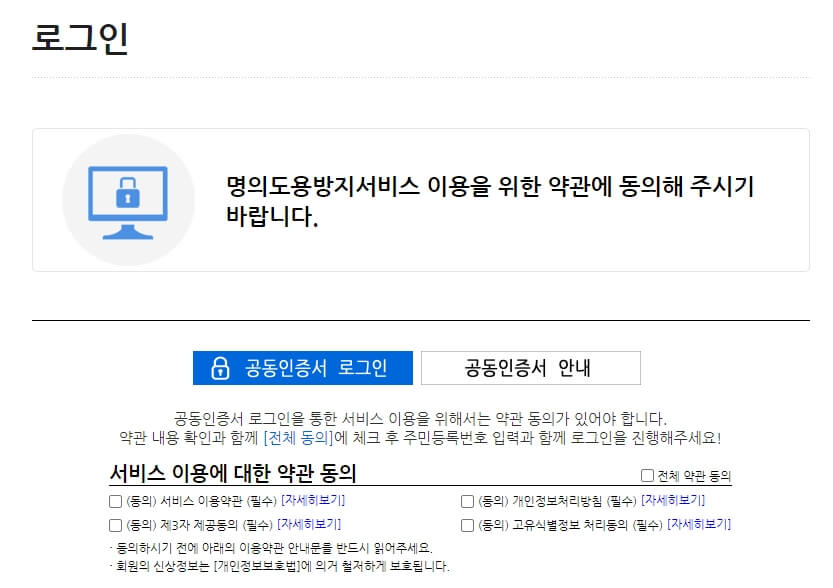Viewport: 833px width, 588px height.
Task: View 자세히보기 details for 고유식별정보 처리동의
Action: pyautogui.click(x=699, y=524)
